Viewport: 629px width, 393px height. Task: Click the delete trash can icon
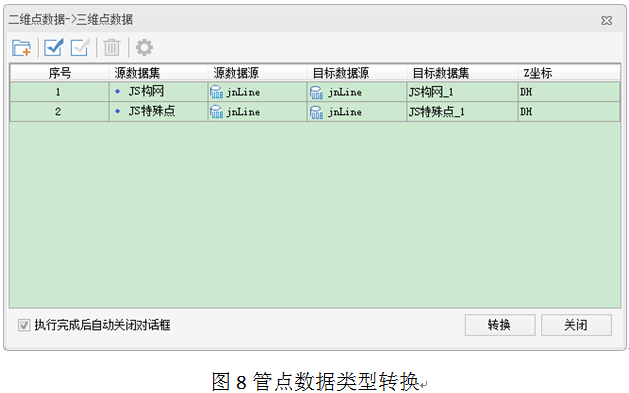[112, 47]
